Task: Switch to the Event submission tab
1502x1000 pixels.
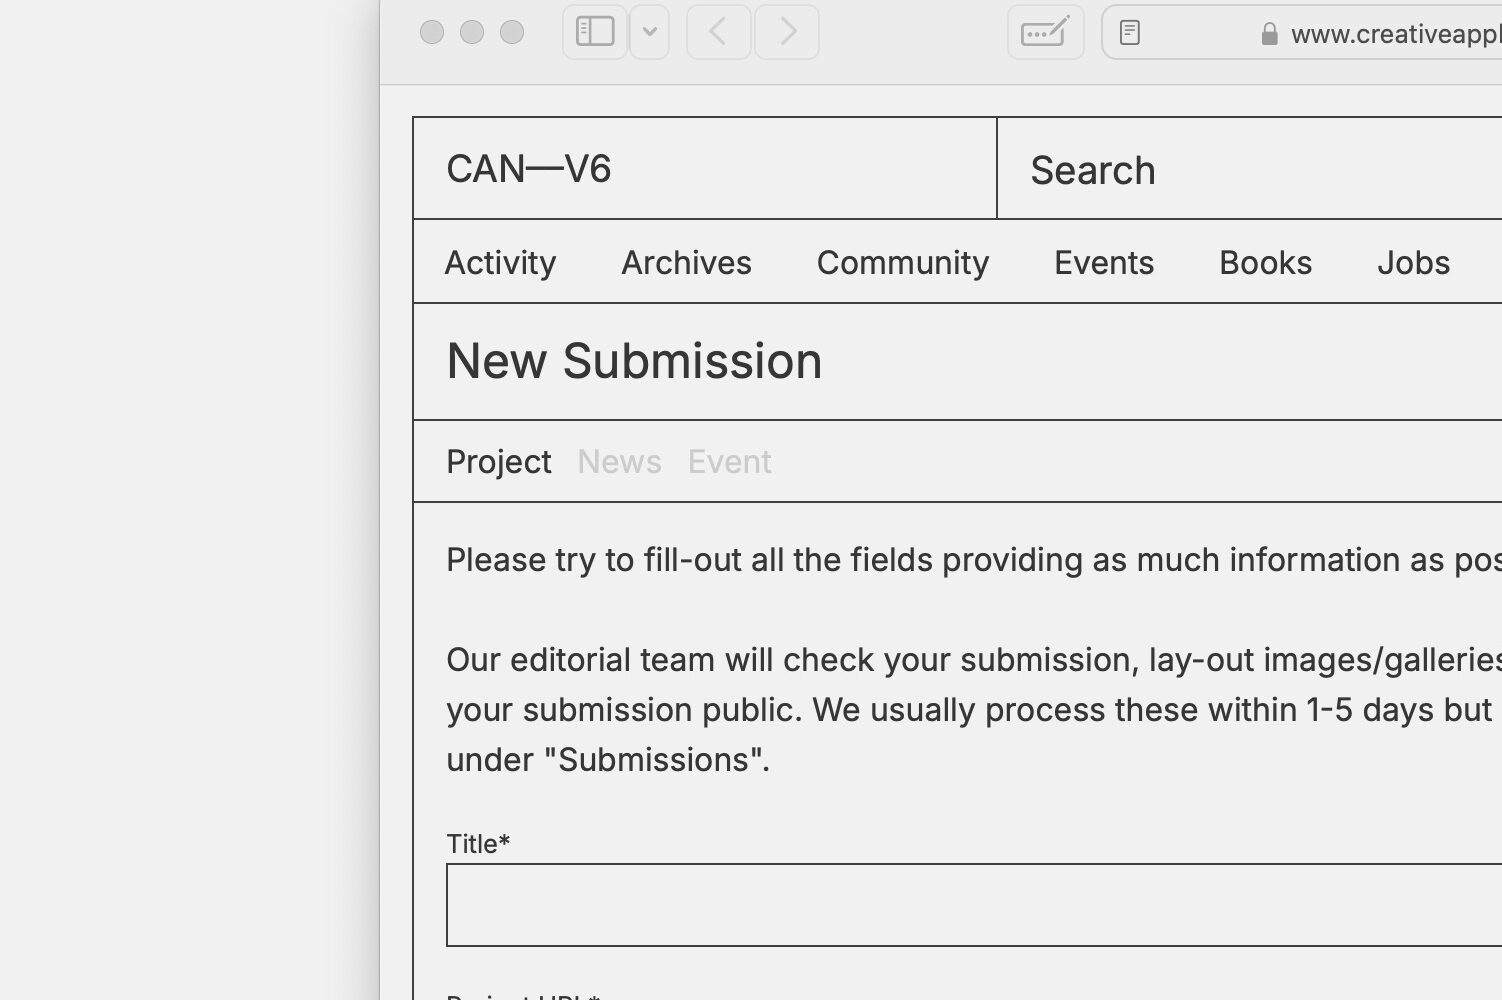Action: pos(729,462)
